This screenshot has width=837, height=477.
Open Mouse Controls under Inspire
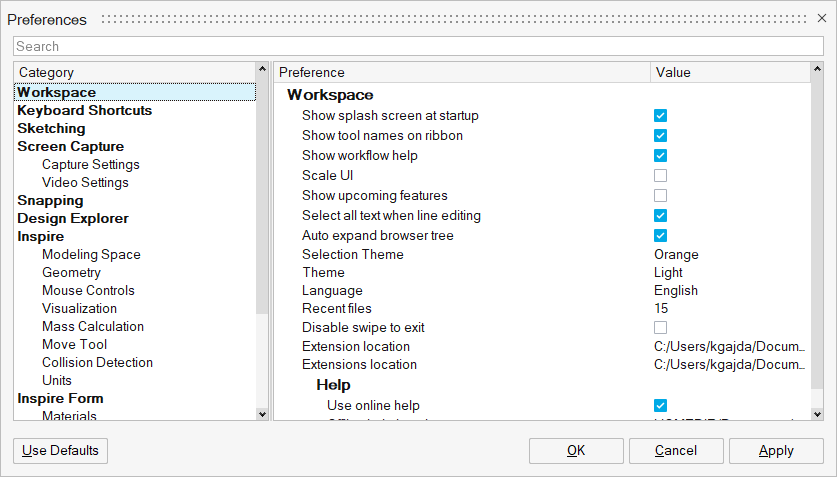click(x=88, y=291)
